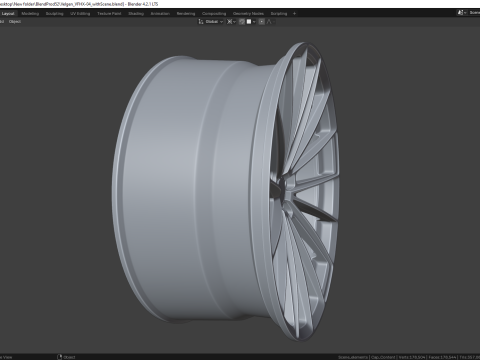Viewport: 480px width, 360px height.
Task: Switch to the Sculpting workspace tab
Action: [x=54, y=14]
